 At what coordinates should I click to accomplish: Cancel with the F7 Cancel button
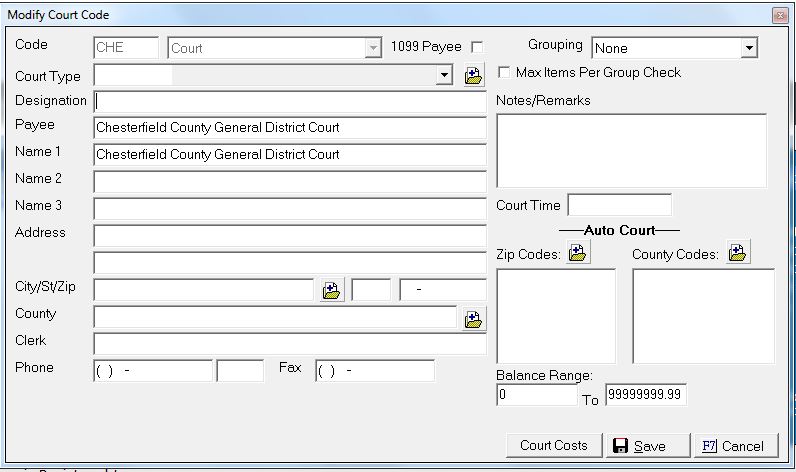point(734,445)
